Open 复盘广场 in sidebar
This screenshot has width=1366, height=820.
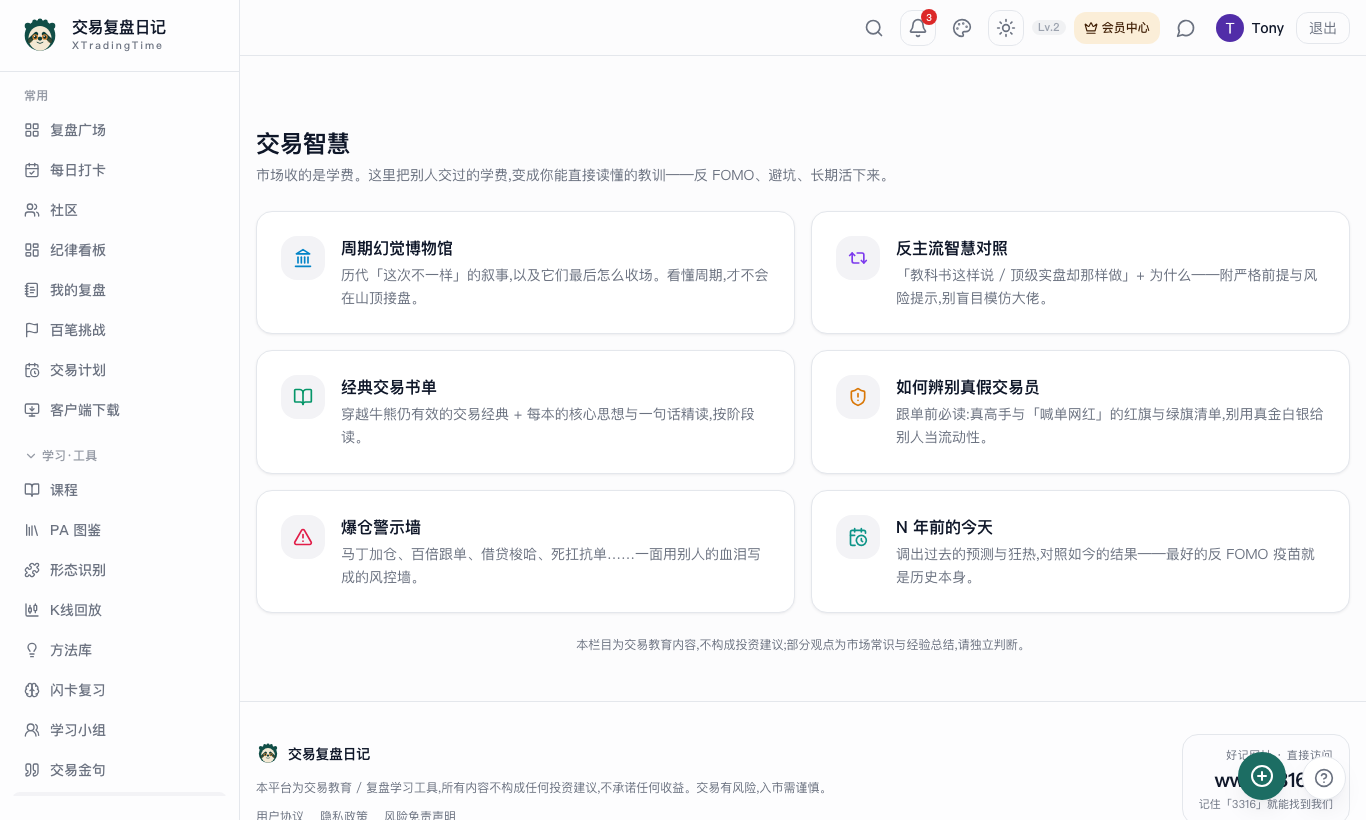(120, 130)
